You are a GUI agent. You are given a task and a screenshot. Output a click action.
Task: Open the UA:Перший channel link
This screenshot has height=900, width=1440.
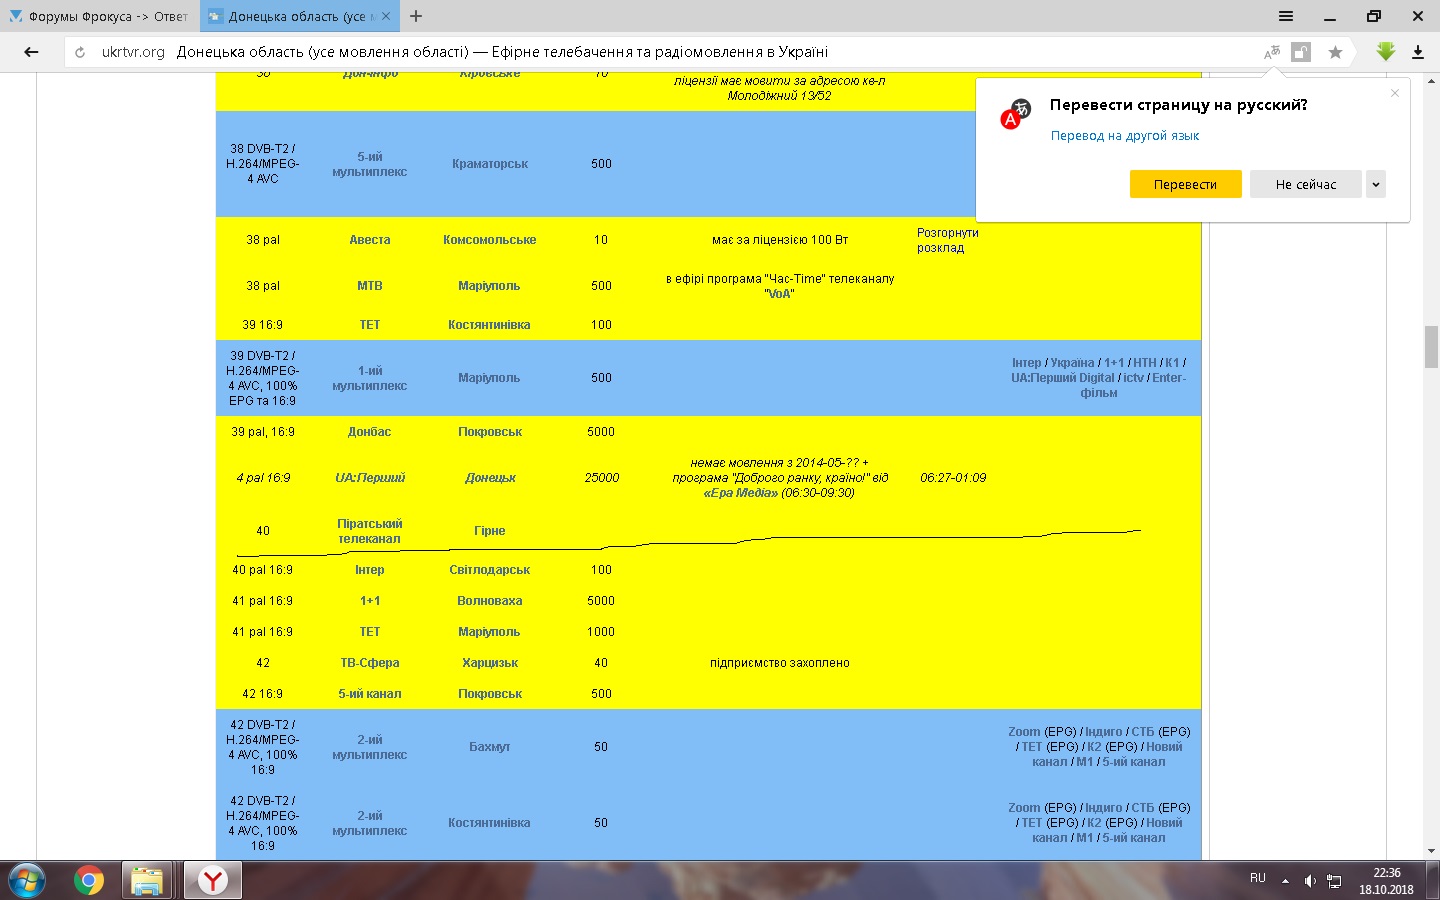pyautogui.click(x=370, y=478)
